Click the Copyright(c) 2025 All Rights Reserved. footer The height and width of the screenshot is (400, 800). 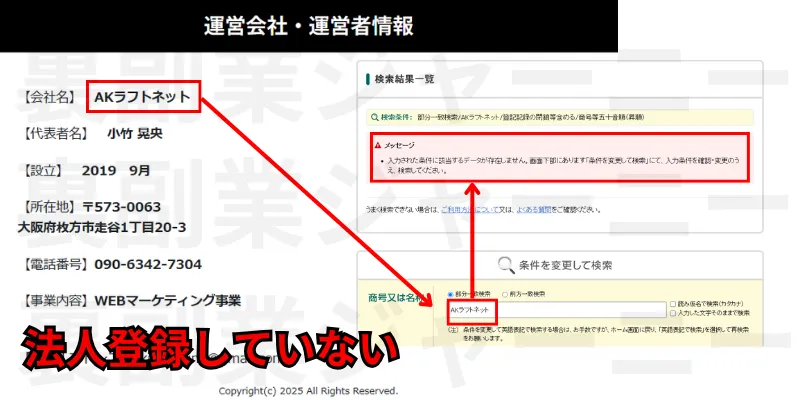click(308, 391)
